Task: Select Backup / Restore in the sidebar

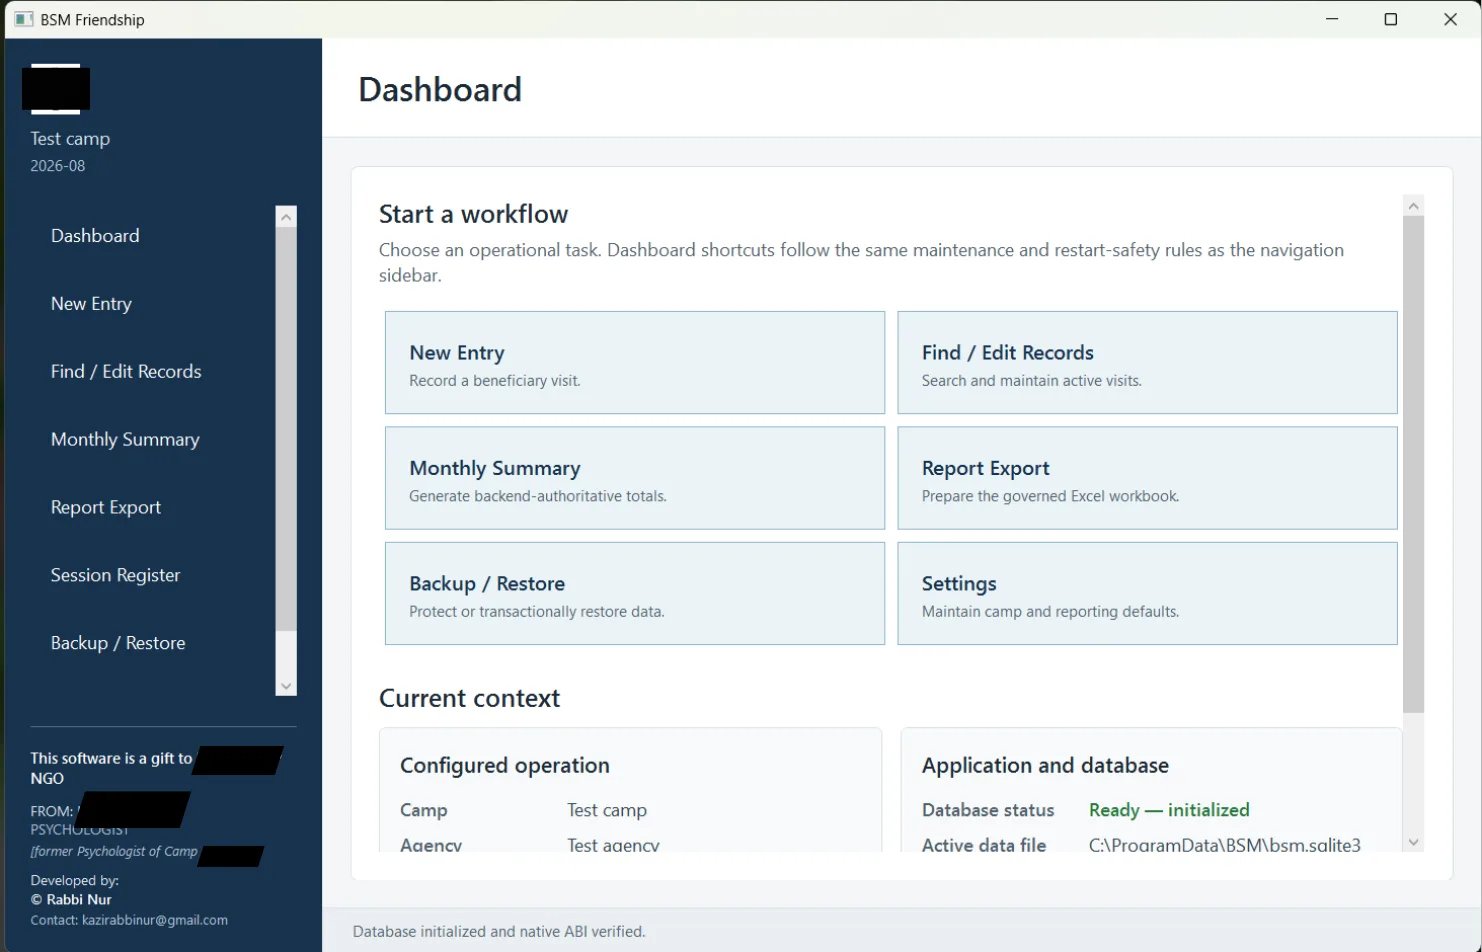Action: 118,644
